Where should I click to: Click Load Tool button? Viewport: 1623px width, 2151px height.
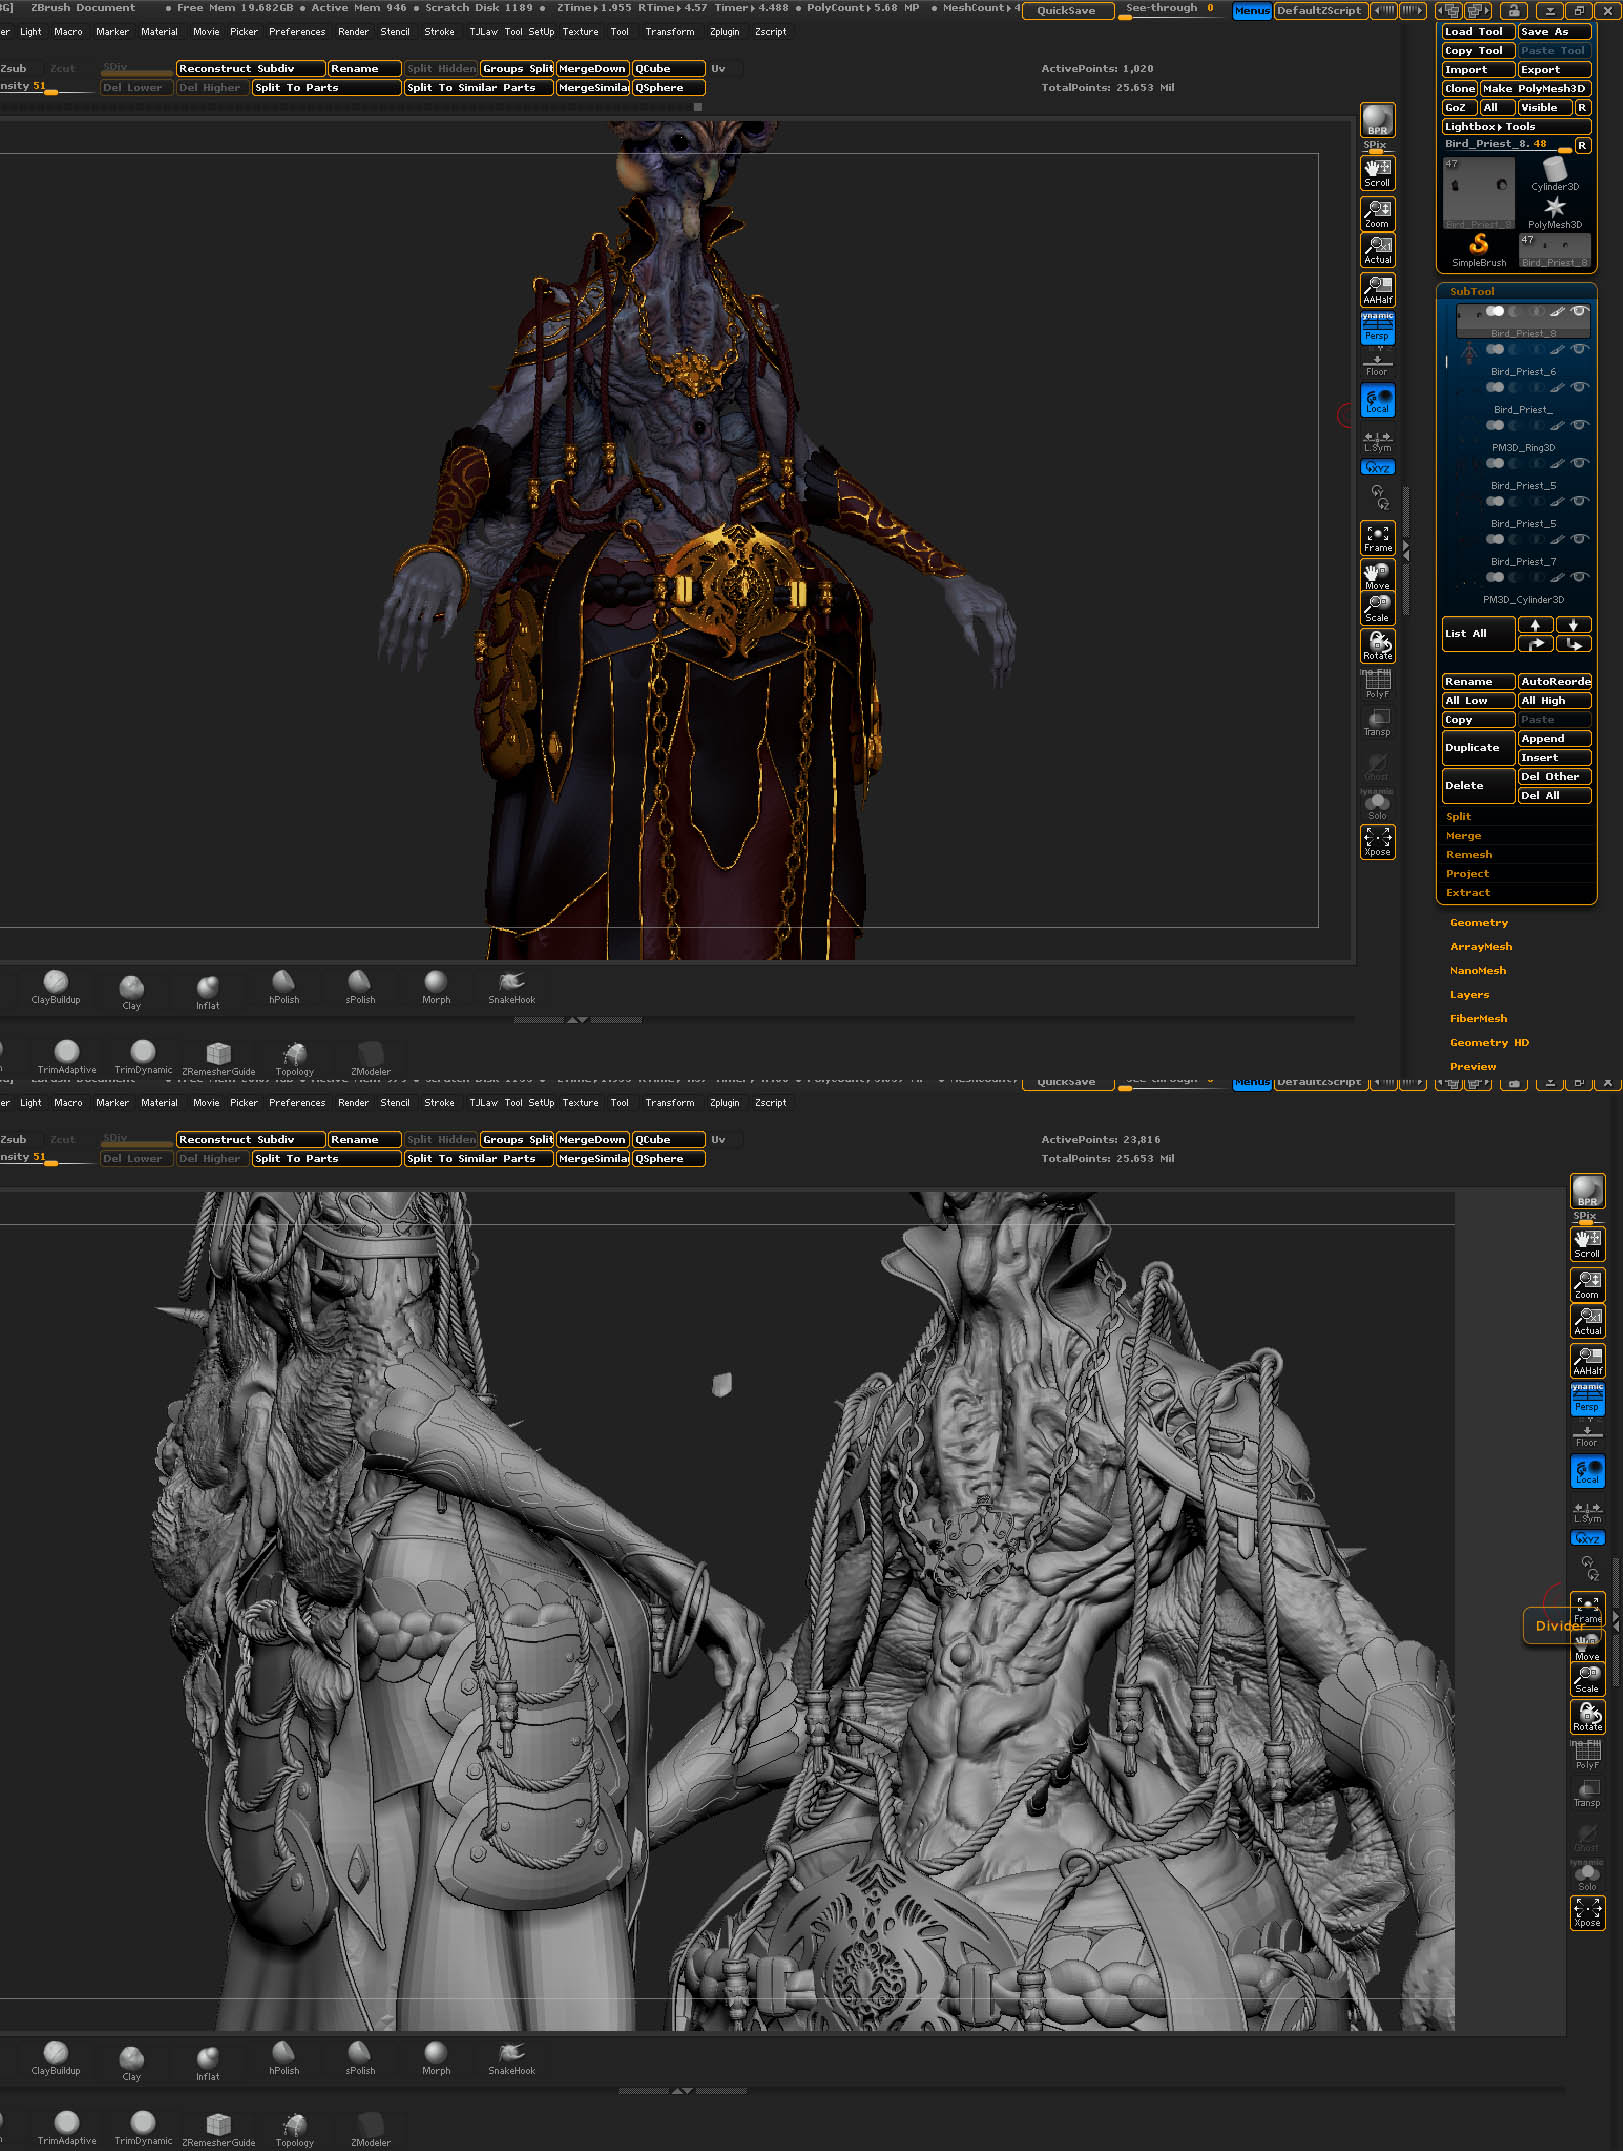(1478, 31)
